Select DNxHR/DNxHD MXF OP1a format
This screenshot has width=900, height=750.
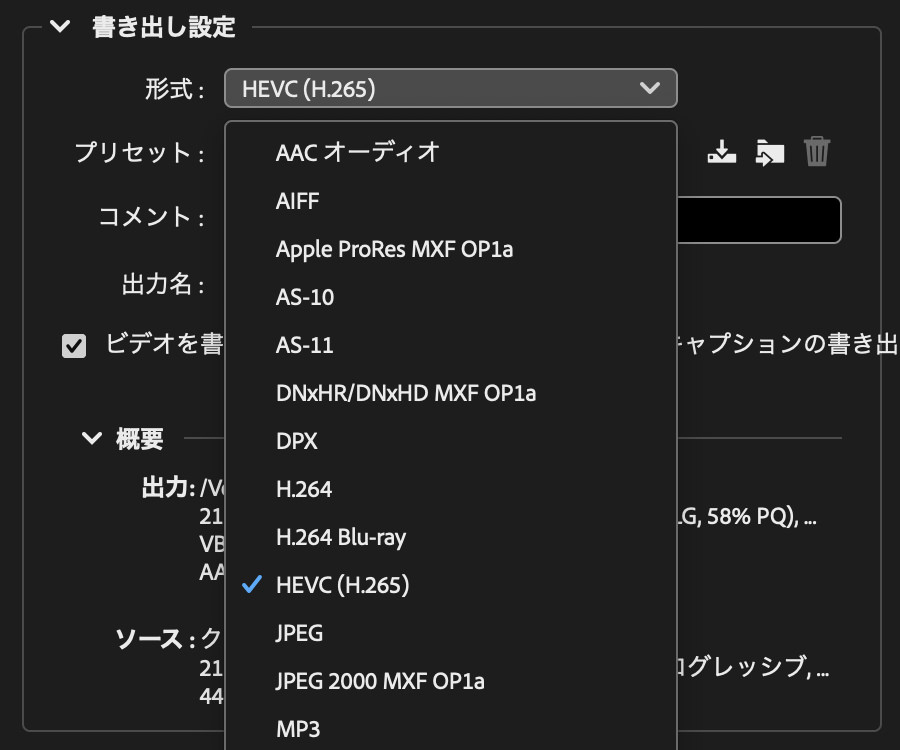[405, 393]
